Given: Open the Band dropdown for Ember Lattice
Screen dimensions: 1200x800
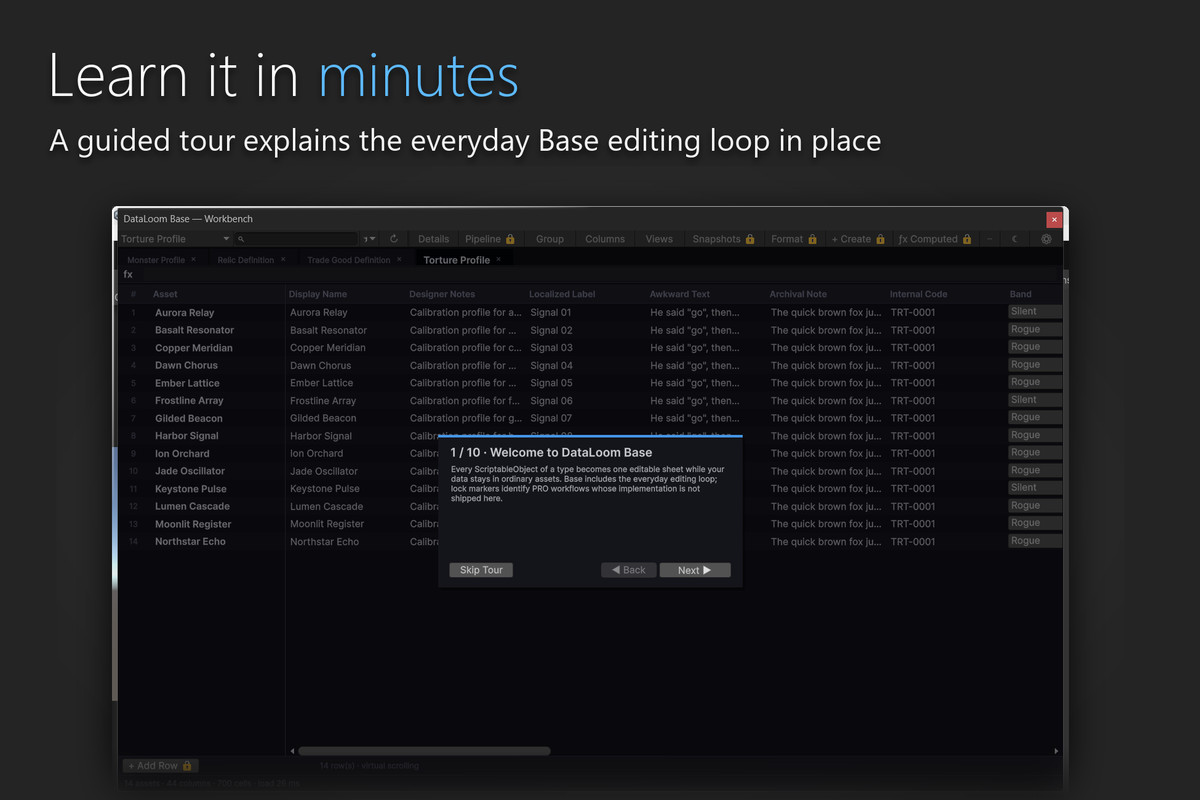Looking at the screenshot, I should tap(1035, 382).
